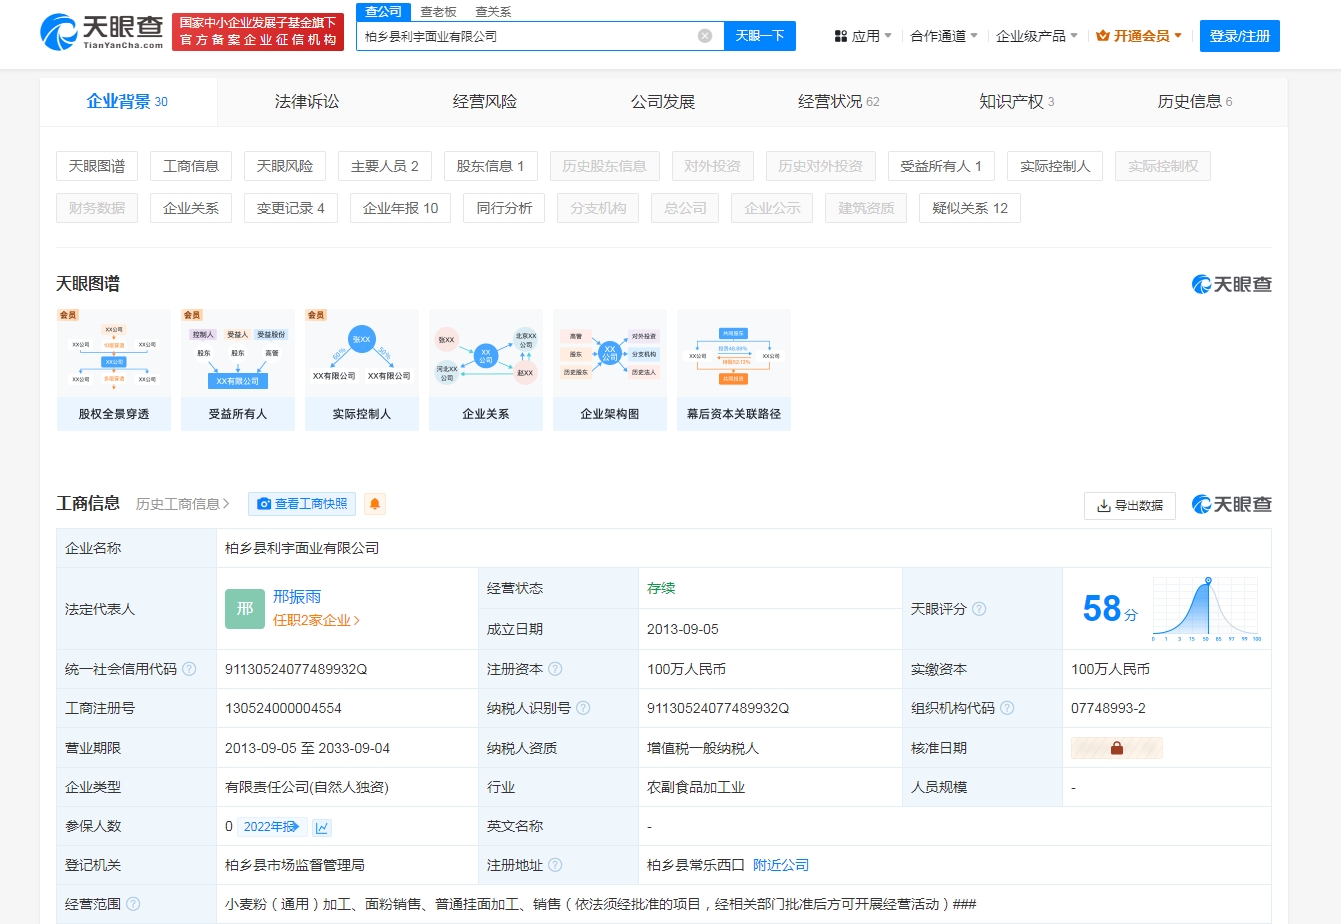
Task: Open the 企业架构图 diagram card
Action: (610, 370)
